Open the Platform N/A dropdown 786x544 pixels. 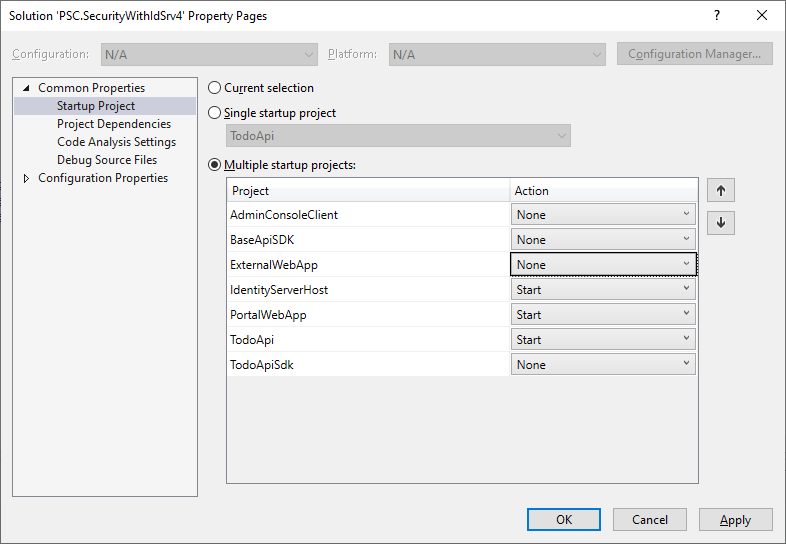497,54
